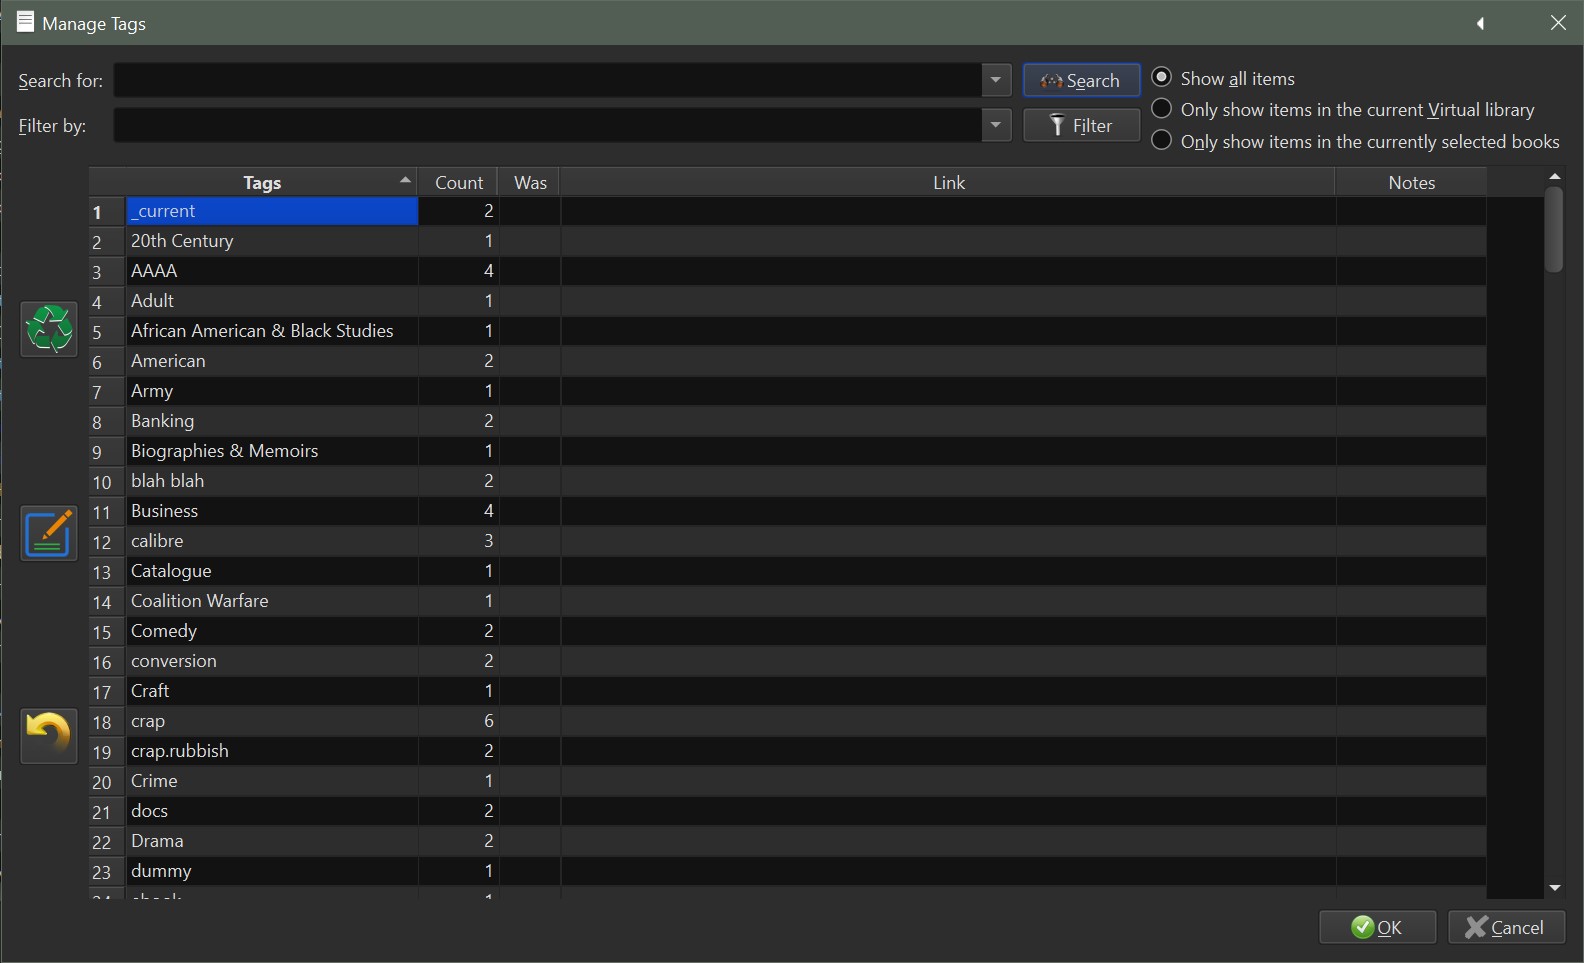1584x963 pixels.
Task: Select the Biographies & Memoirs tag
Action: pyautogui.click(x=272, y=451)
